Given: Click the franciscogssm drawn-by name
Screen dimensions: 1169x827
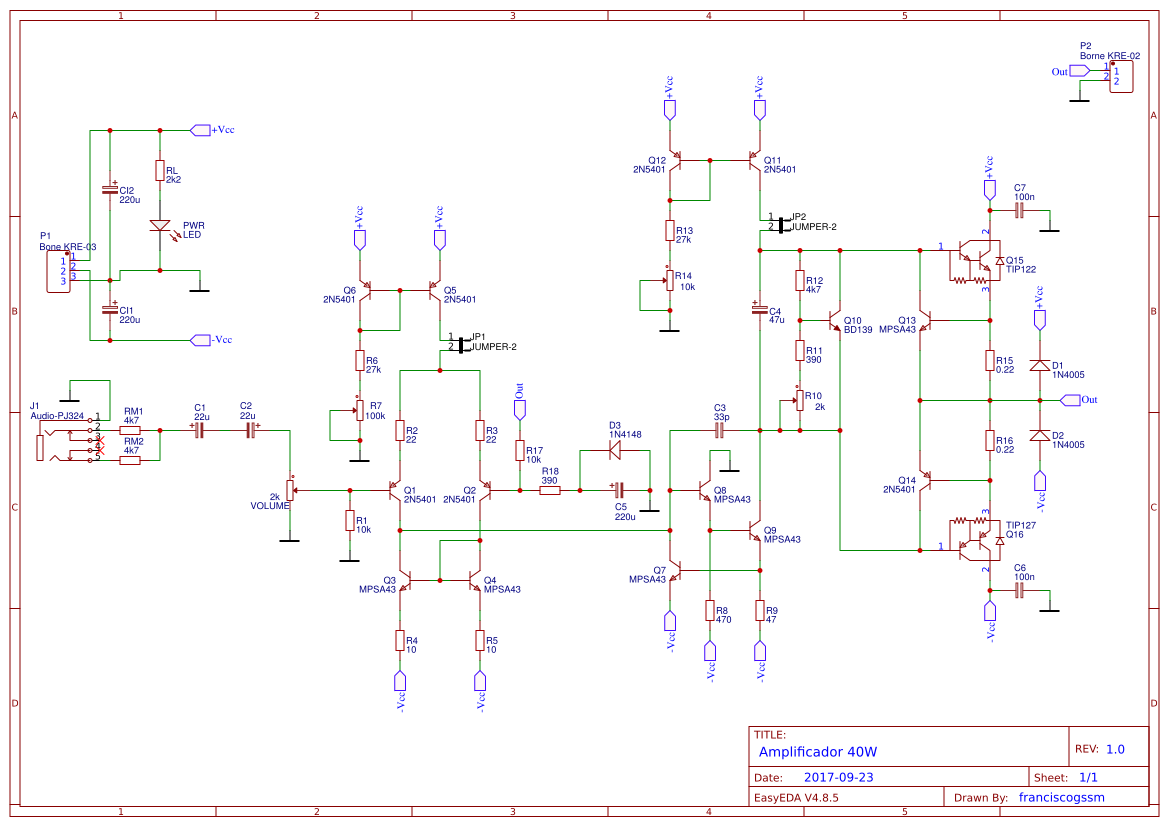Looking at the screenshot, I should click(1061, 797).
